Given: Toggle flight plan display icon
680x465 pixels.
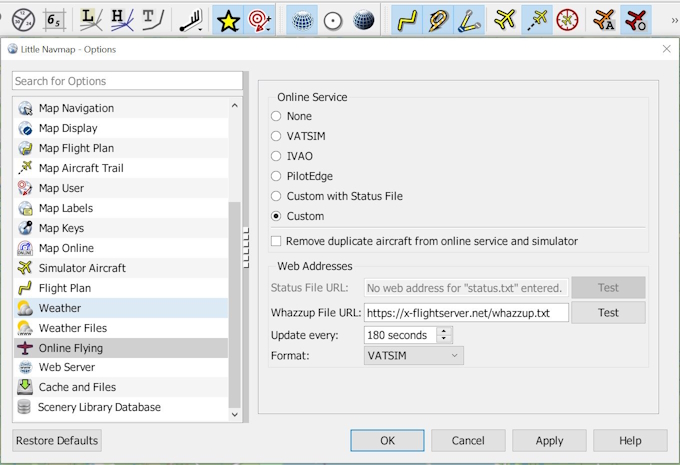Looking at the screenshot, I should 407,20.
